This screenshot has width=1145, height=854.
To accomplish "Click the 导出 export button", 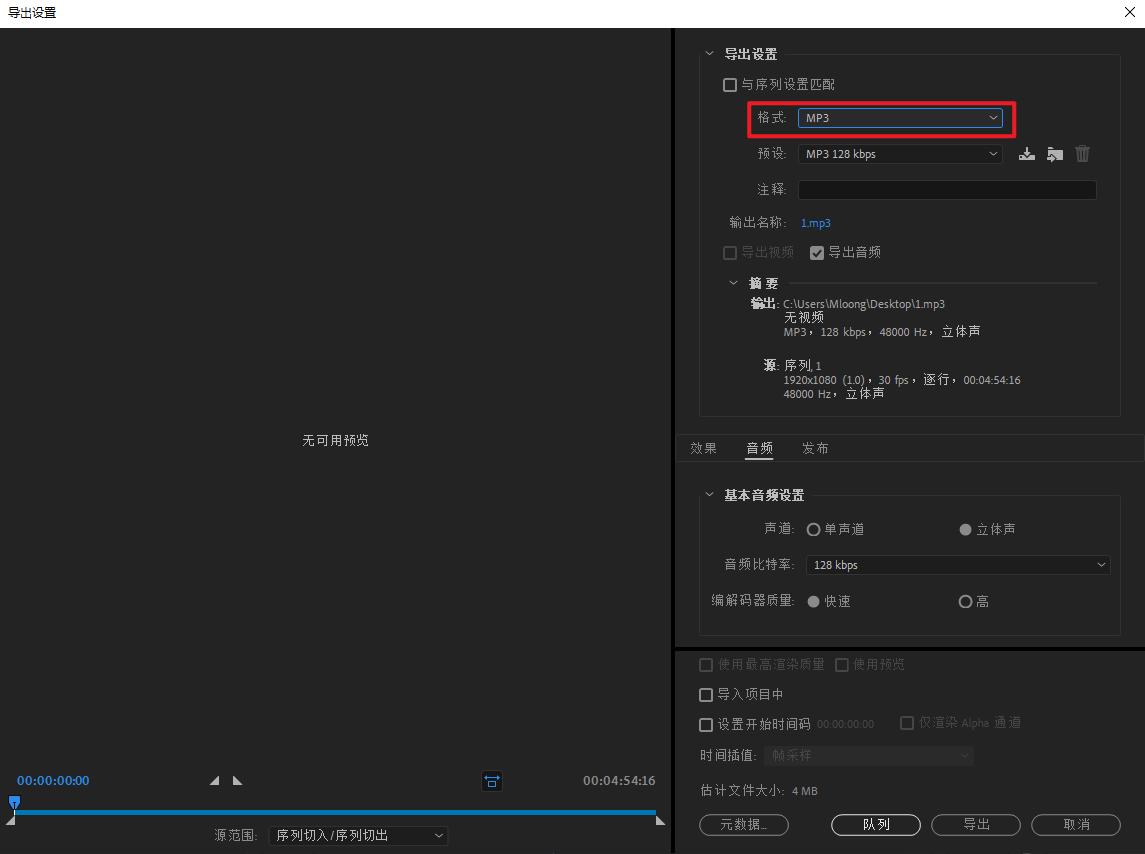I will click(x=975, y=825).
